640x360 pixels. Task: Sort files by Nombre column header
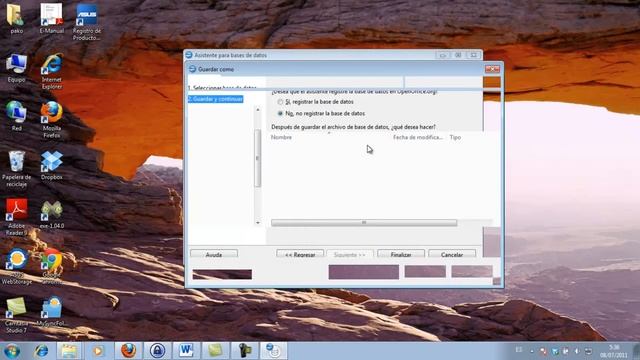281,137
